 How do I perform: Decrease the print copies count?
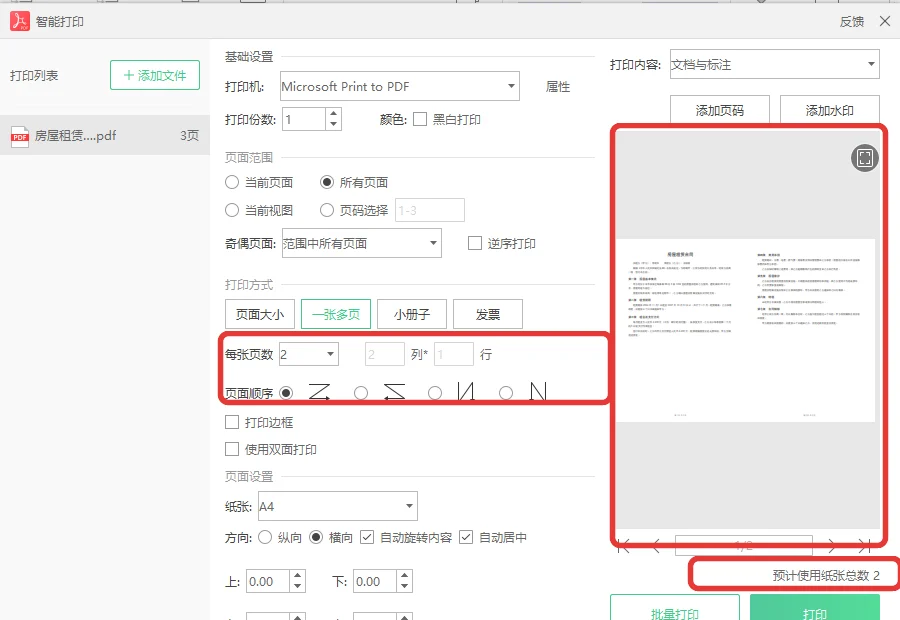pos(333,125)
